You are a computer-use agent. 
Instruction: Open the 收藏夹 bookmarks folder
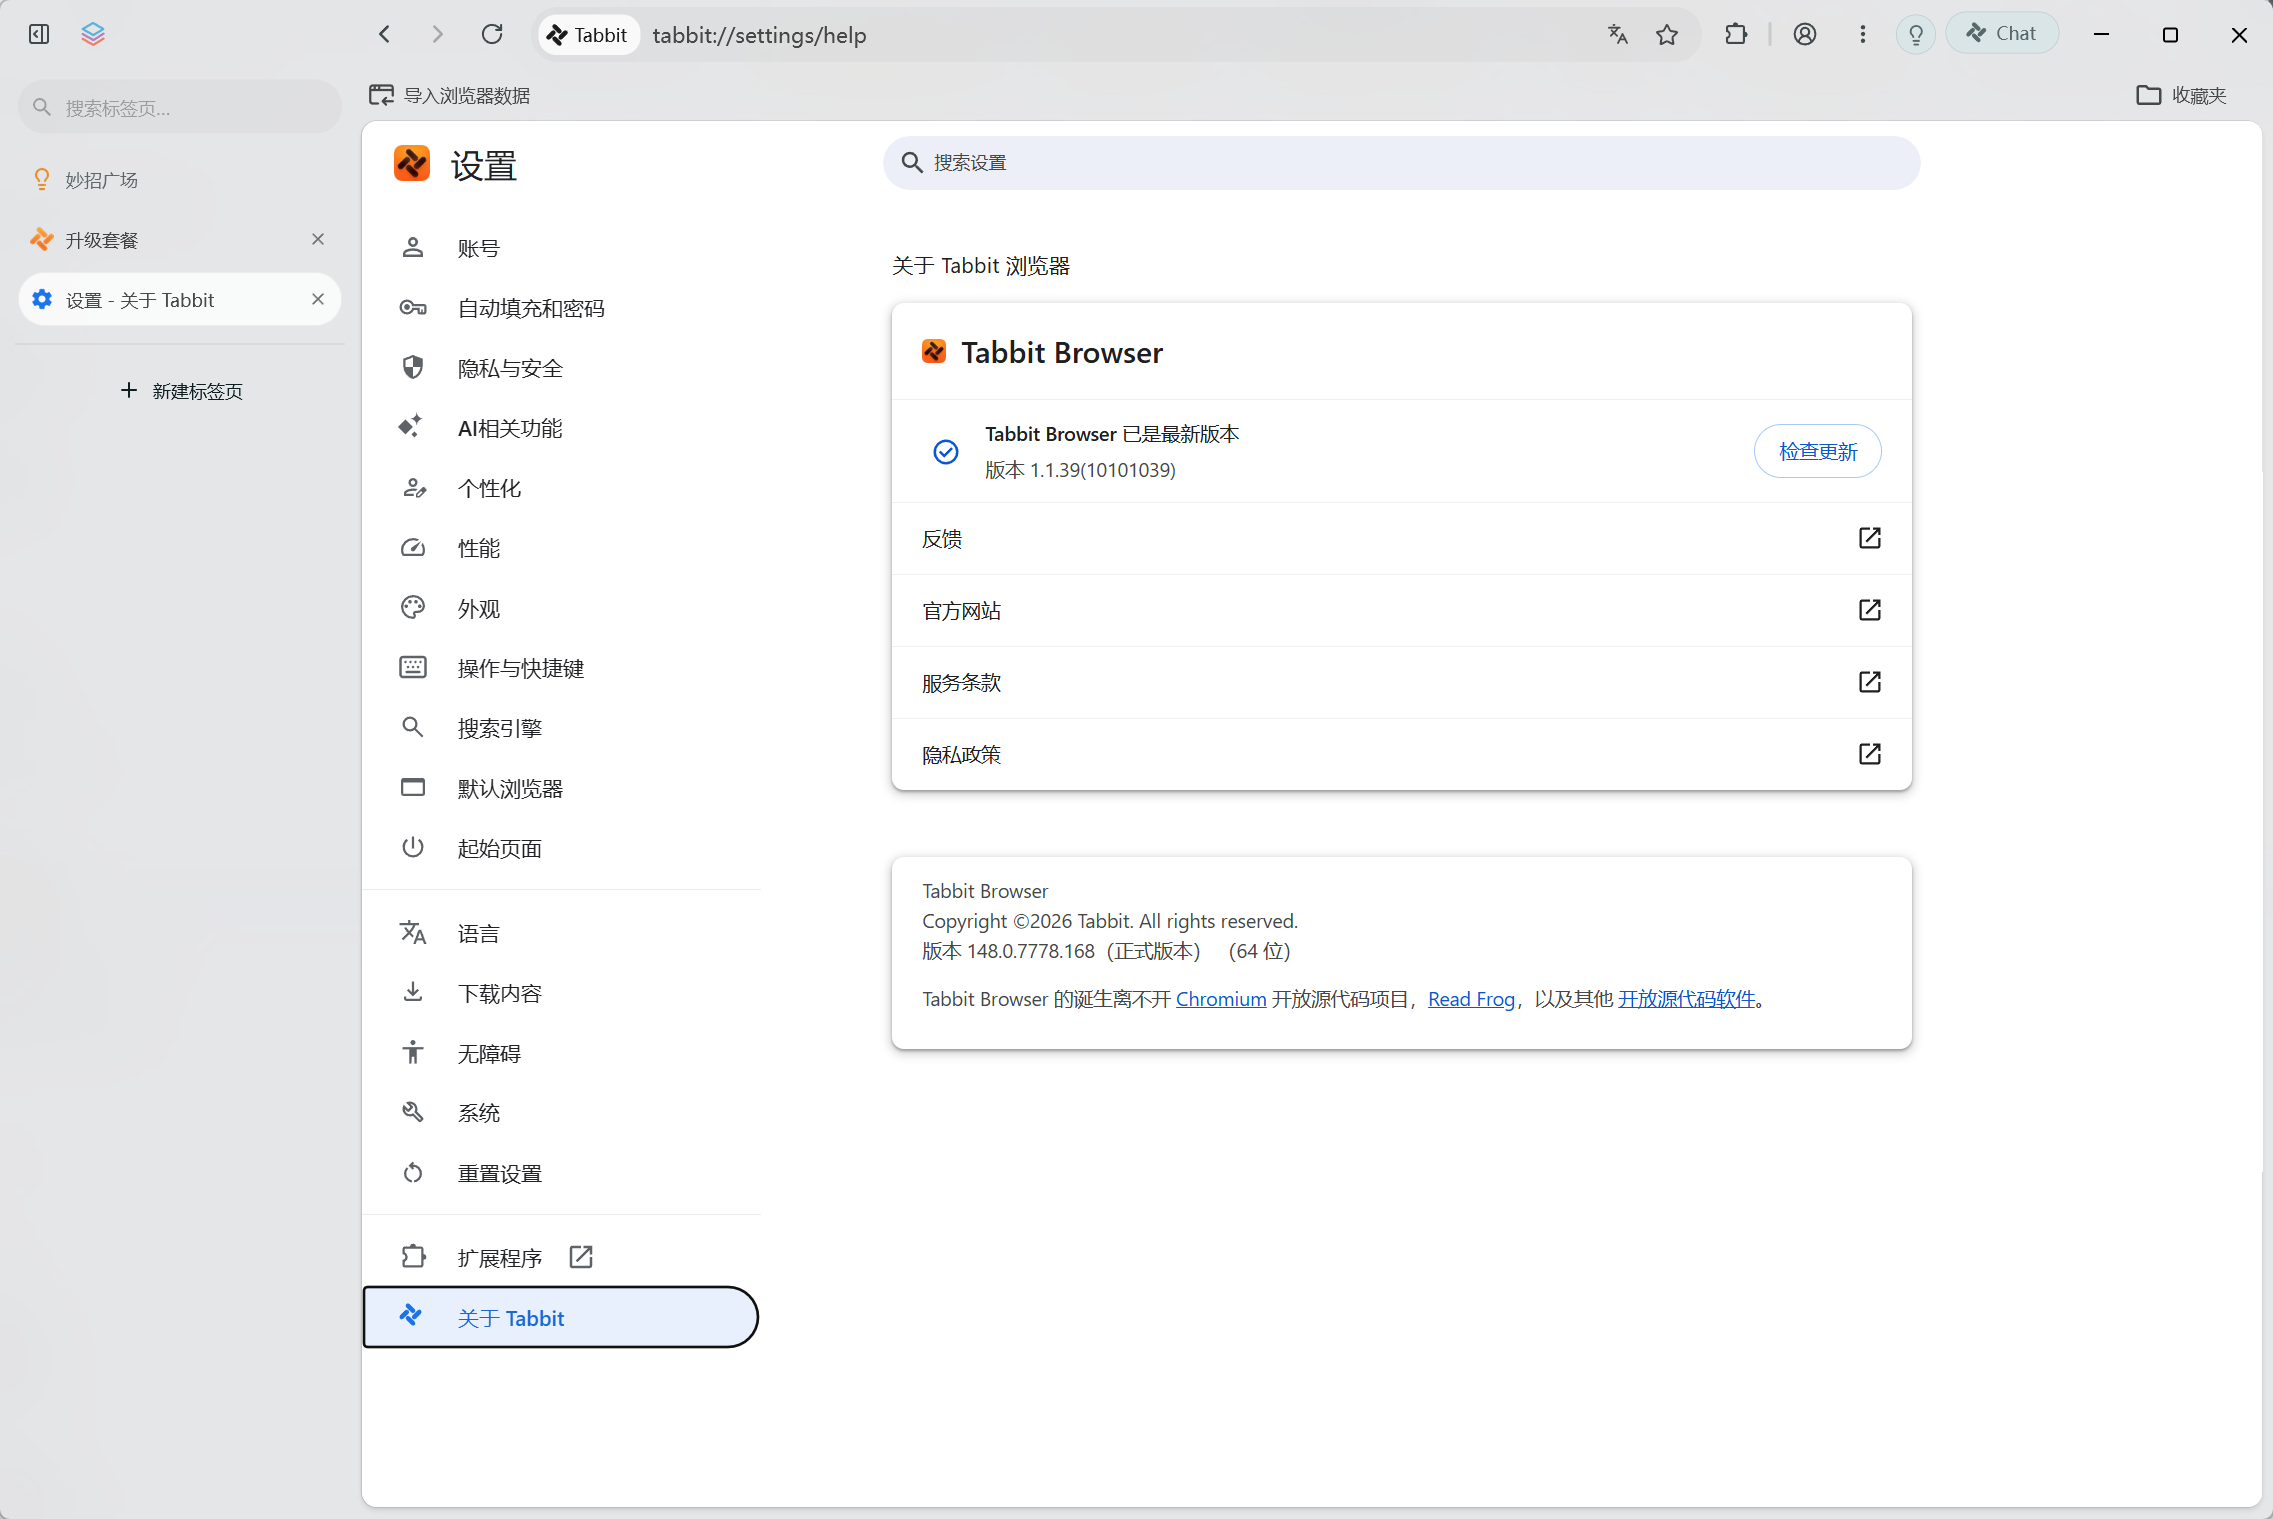[2181, 95]
